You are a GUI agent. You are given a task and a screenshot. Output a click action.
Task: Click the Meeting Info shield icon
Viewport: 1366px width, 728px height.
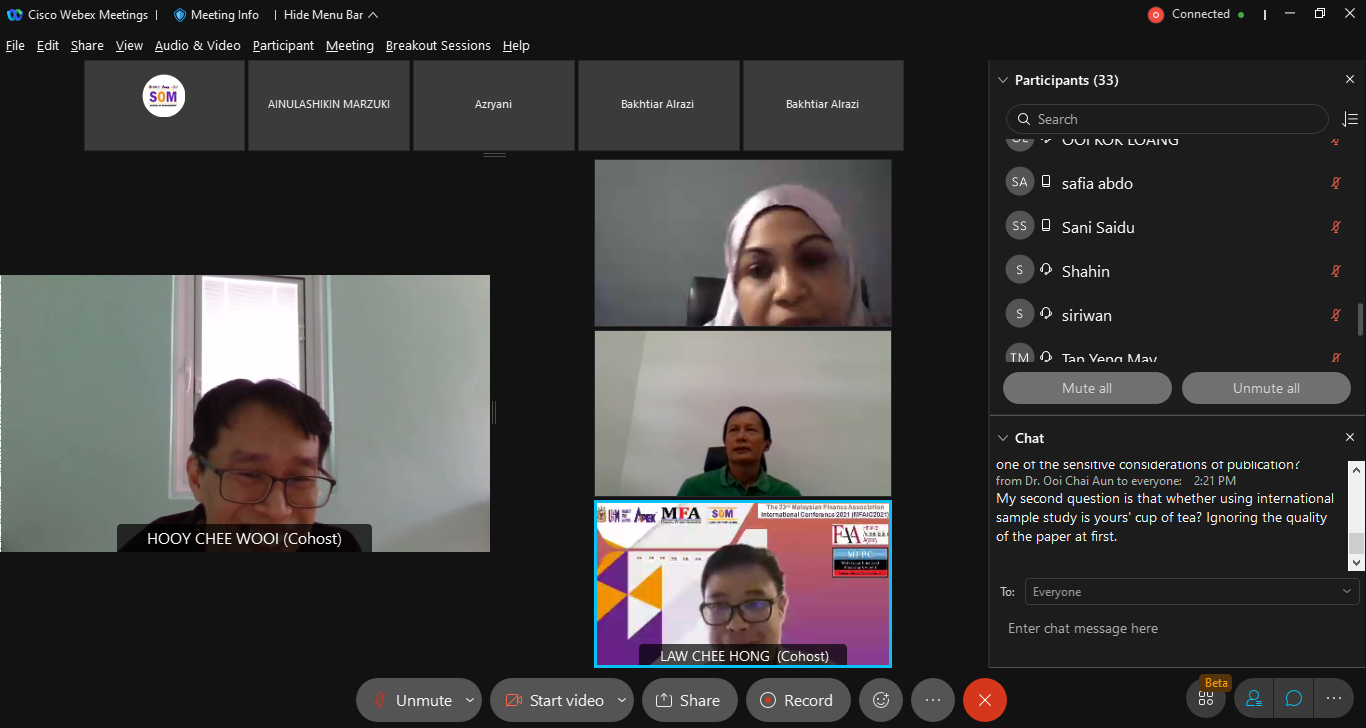coord(180,15)
